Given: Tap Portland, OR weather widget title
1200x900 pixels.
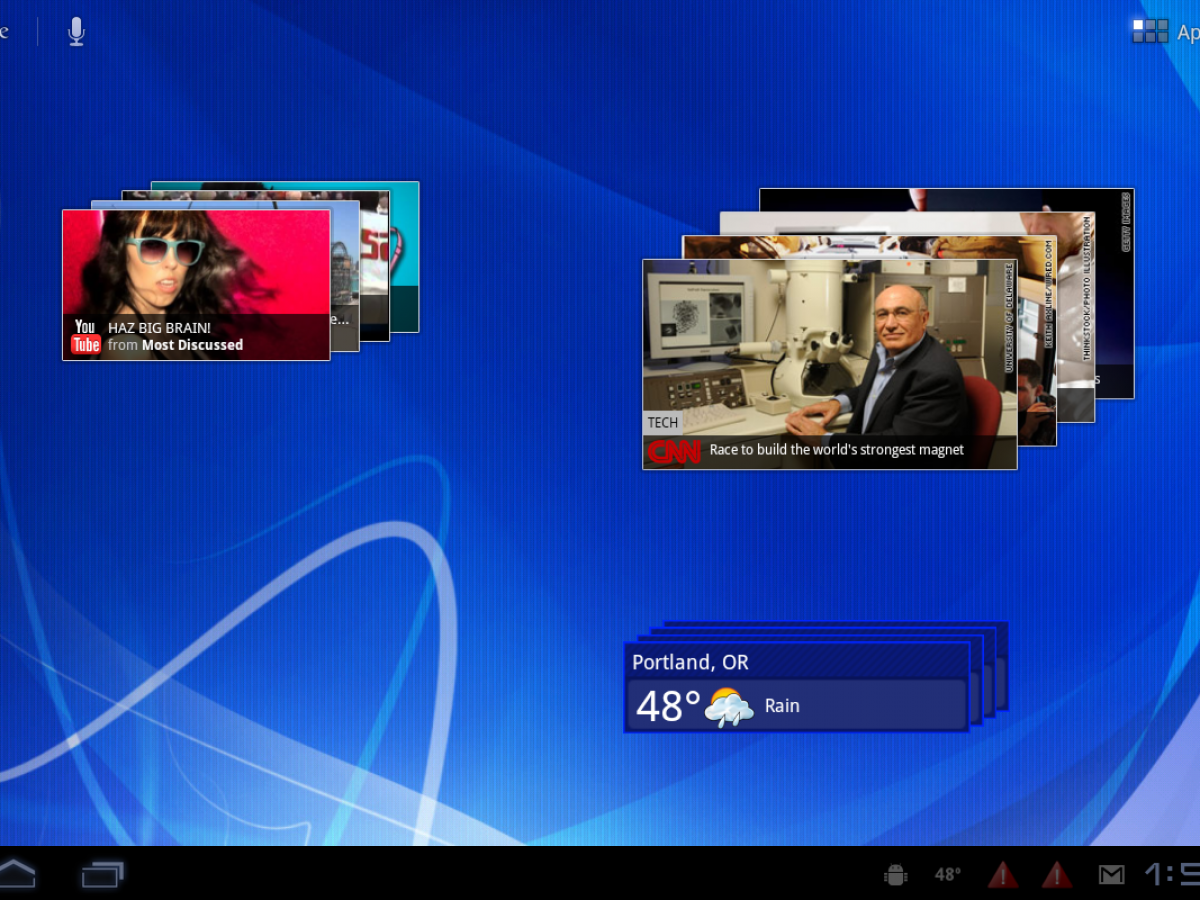Looking at the screenshot, I should (x=690, y=662).
